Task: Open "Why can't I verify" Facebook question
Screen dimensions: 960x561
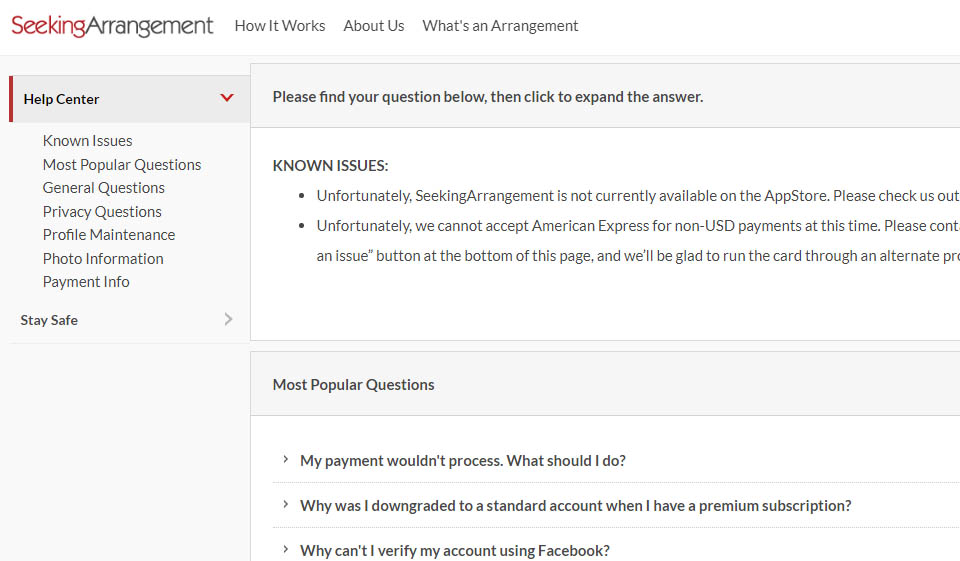Action: pyautogui.click(x=455, y=550)
